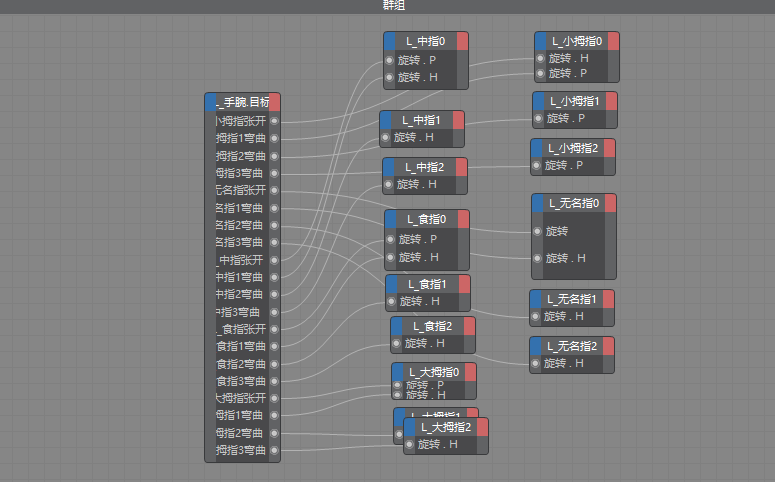Select the 旋转 . H input port on L_食指0

point(391,257)
